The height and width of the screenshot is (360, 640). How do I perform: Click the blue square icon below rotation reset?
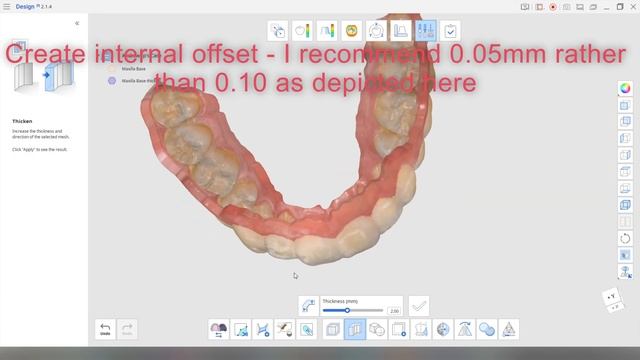tap(625, 255)
